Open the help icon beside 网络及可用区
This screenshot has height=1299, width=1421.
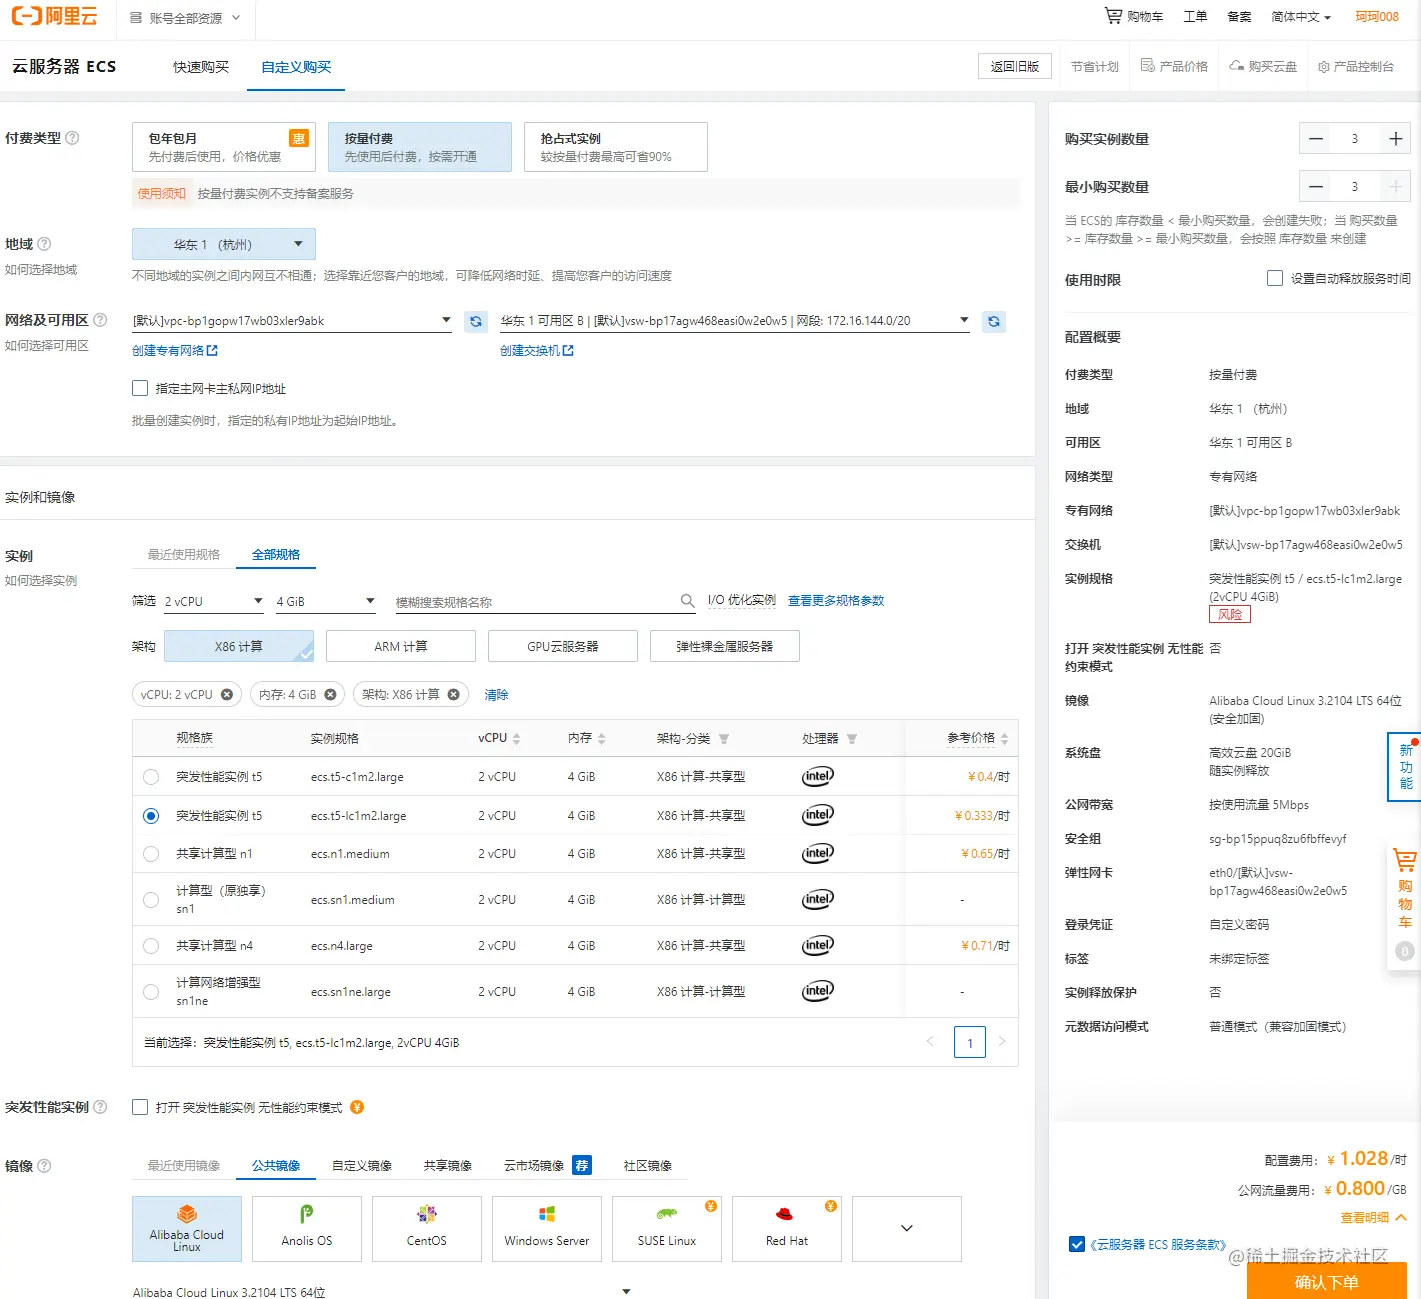(100, 320)
